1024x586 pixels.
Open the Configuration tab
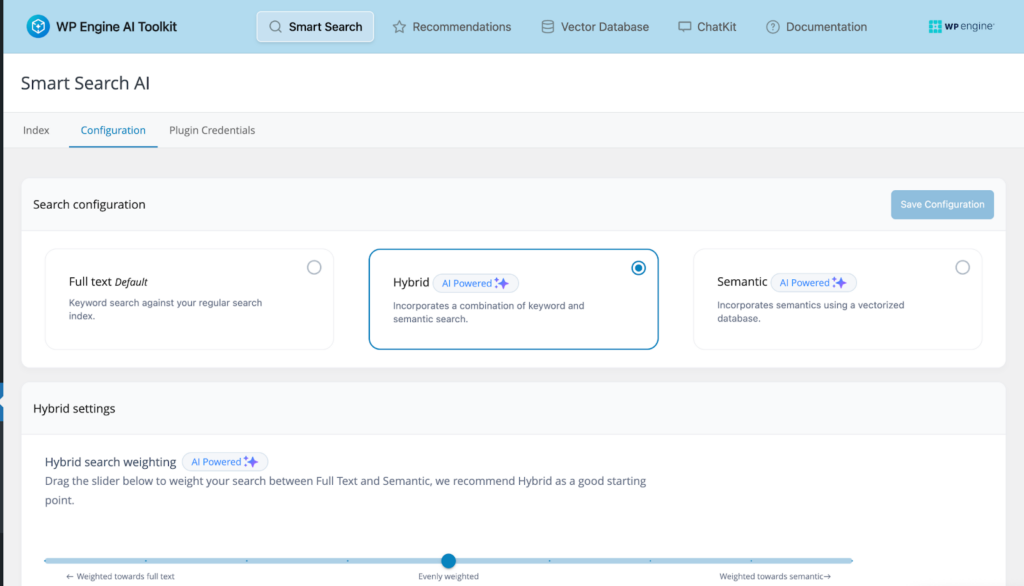(x=113, y=130)
